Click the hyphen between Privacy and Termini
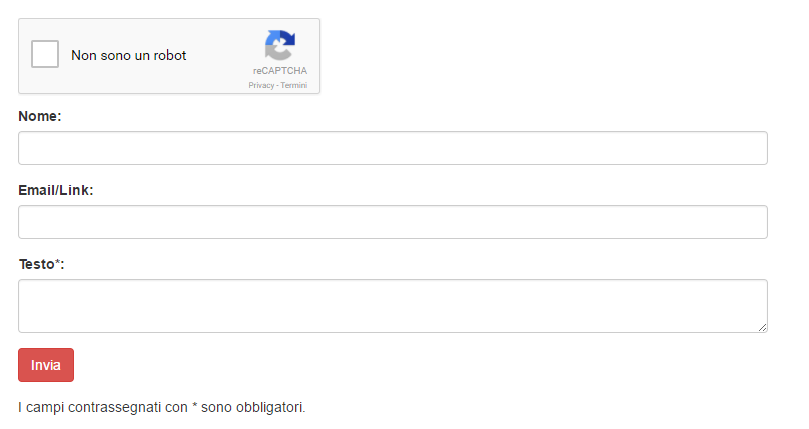The width and height of the screenshot is (809, 429). [x=277, y=86]
